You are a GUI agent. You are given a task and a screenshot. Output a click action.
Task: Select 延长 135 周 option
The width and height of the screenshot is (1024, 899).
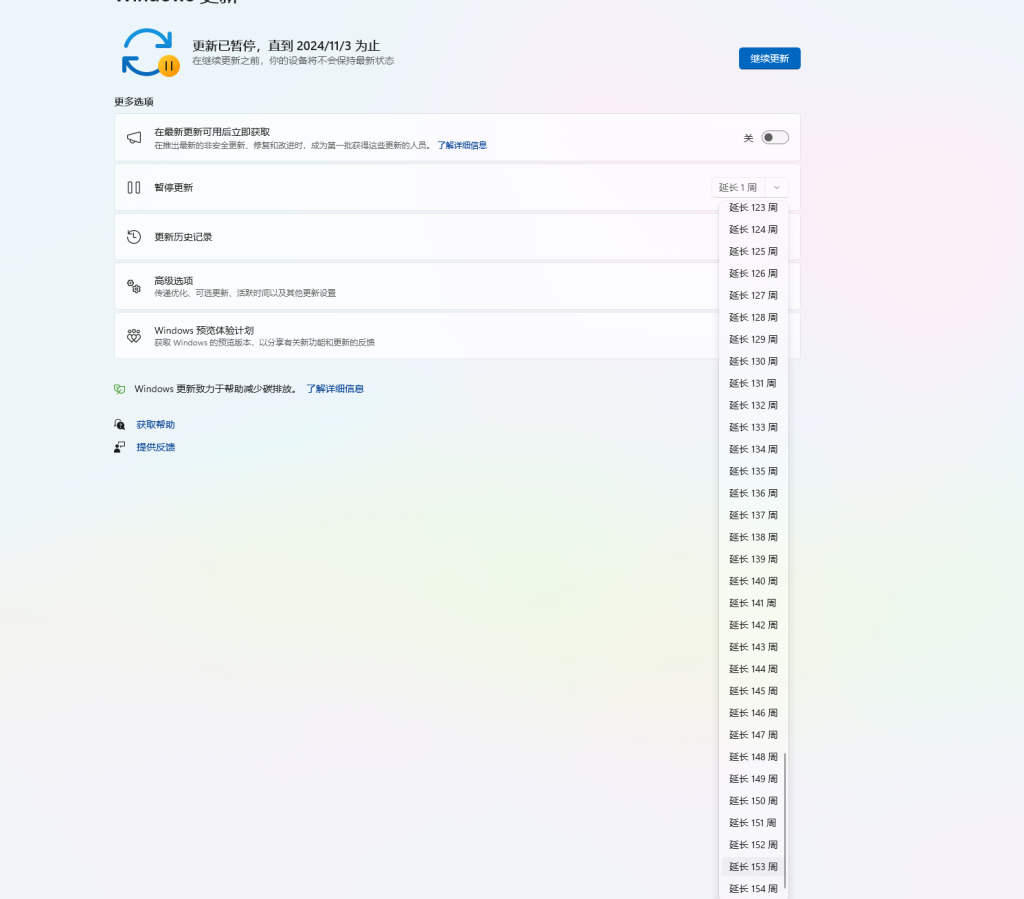click(x=753, y=471)
